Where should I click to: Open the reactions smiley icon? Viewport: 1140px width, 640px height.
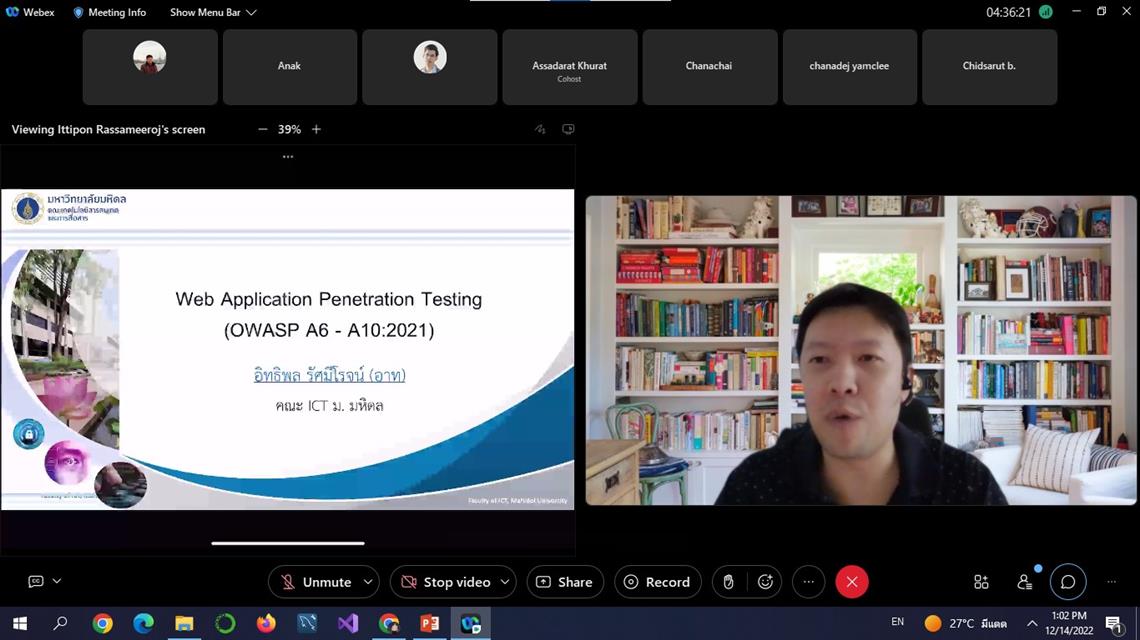tap(765, 582)
